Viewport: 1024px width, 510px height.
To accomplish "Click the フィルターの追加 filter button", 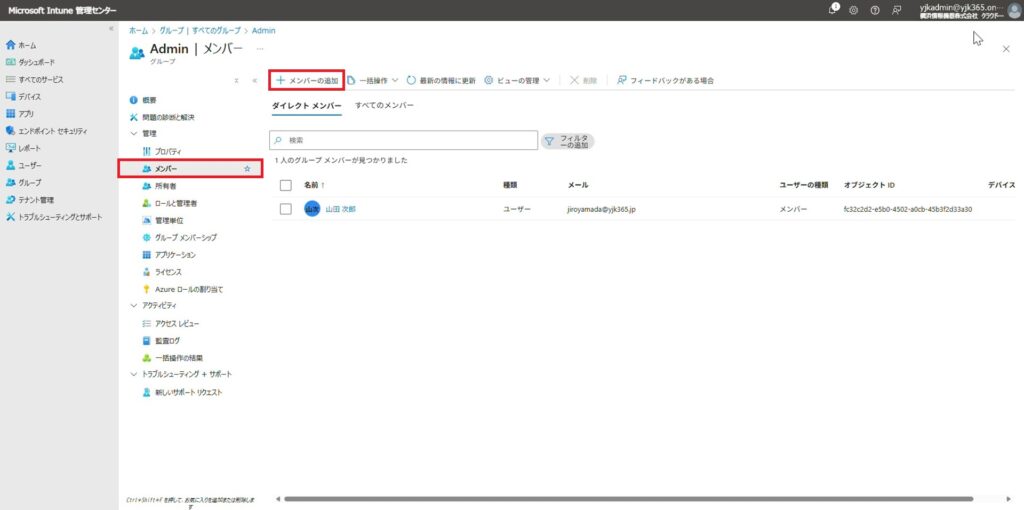I will point(567,141).
